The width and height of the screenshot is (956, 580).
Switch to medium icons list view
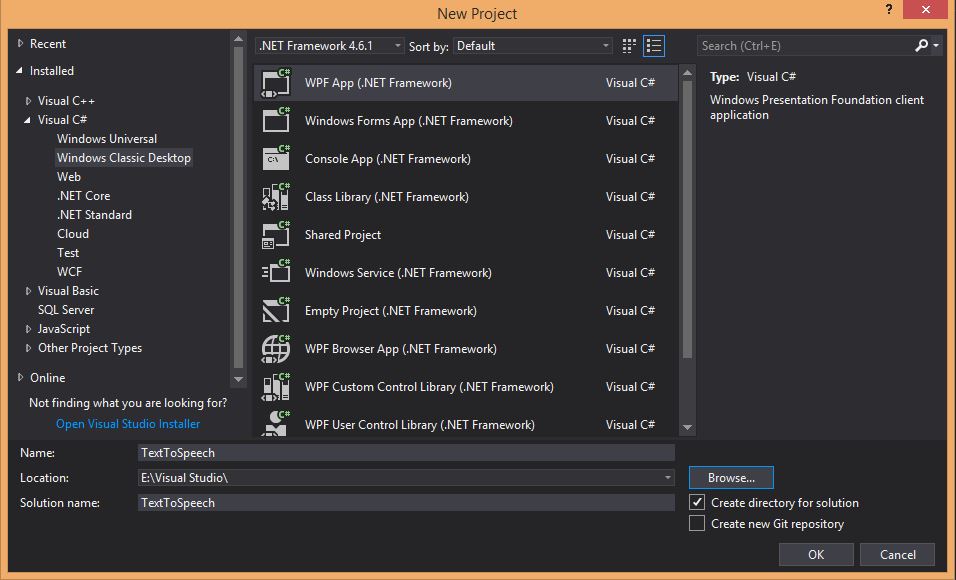(x=654, y=46)
